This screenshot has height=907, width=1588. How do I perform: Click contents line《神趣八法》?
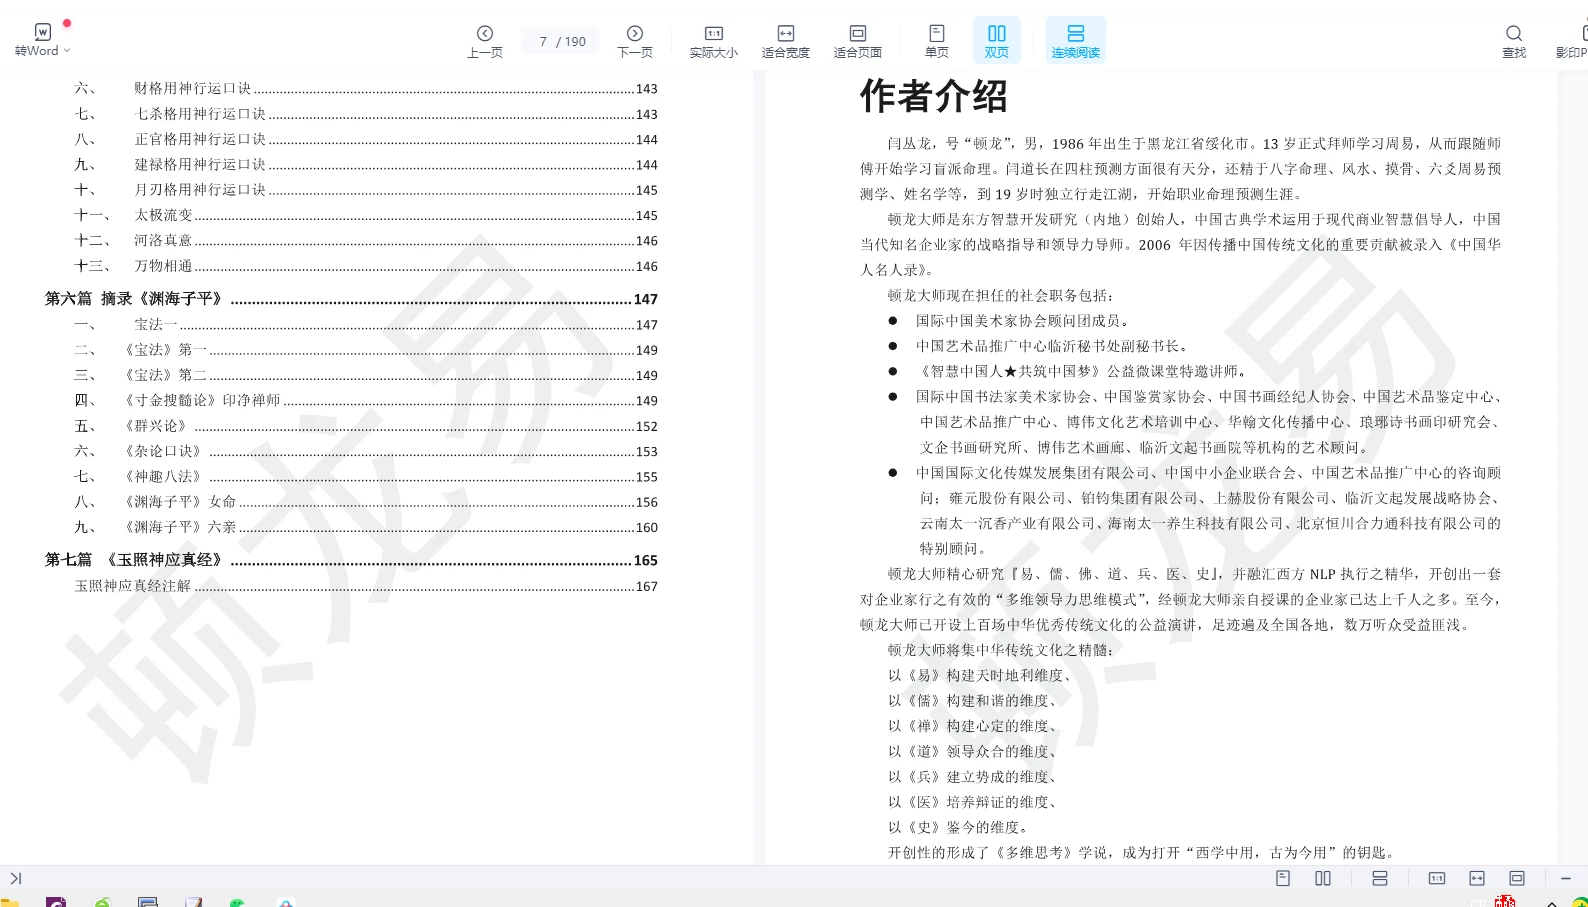point(366,477)
